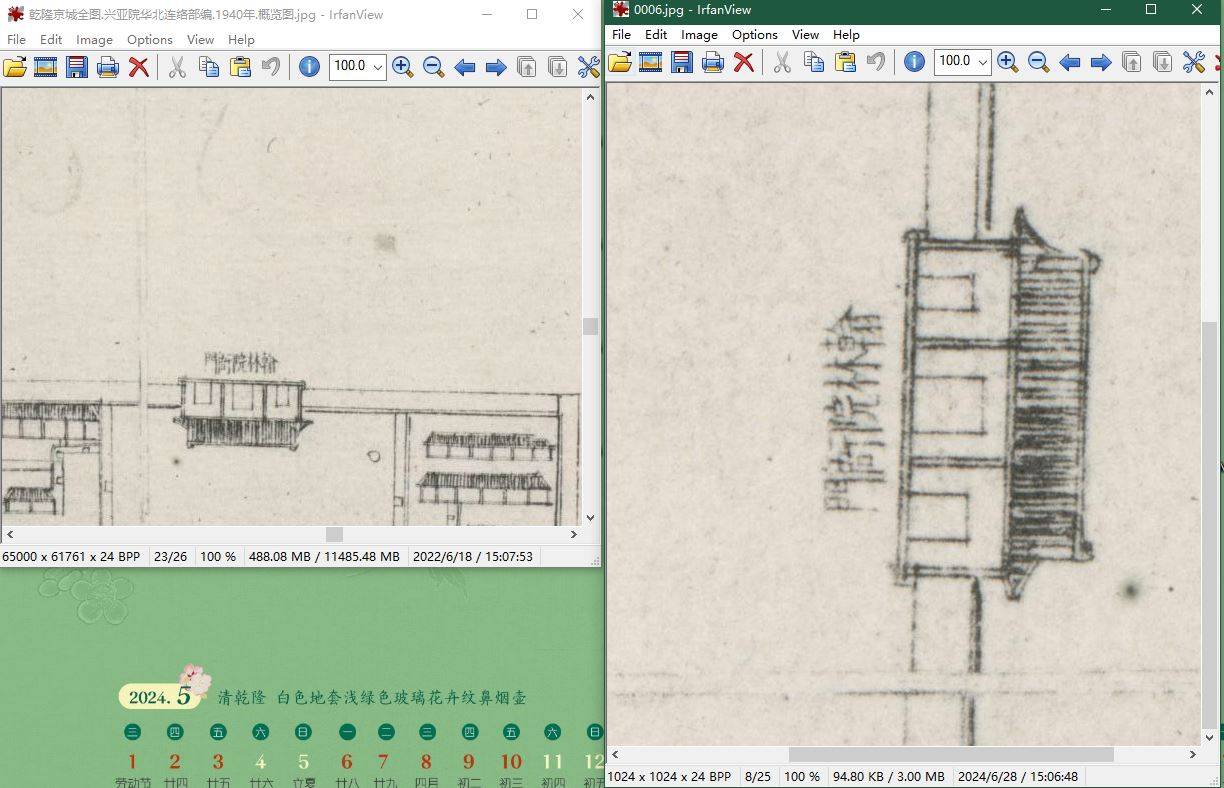Open image Information icon in right window
This screenshot has width=1224, height=788.
tap(914, 62)
